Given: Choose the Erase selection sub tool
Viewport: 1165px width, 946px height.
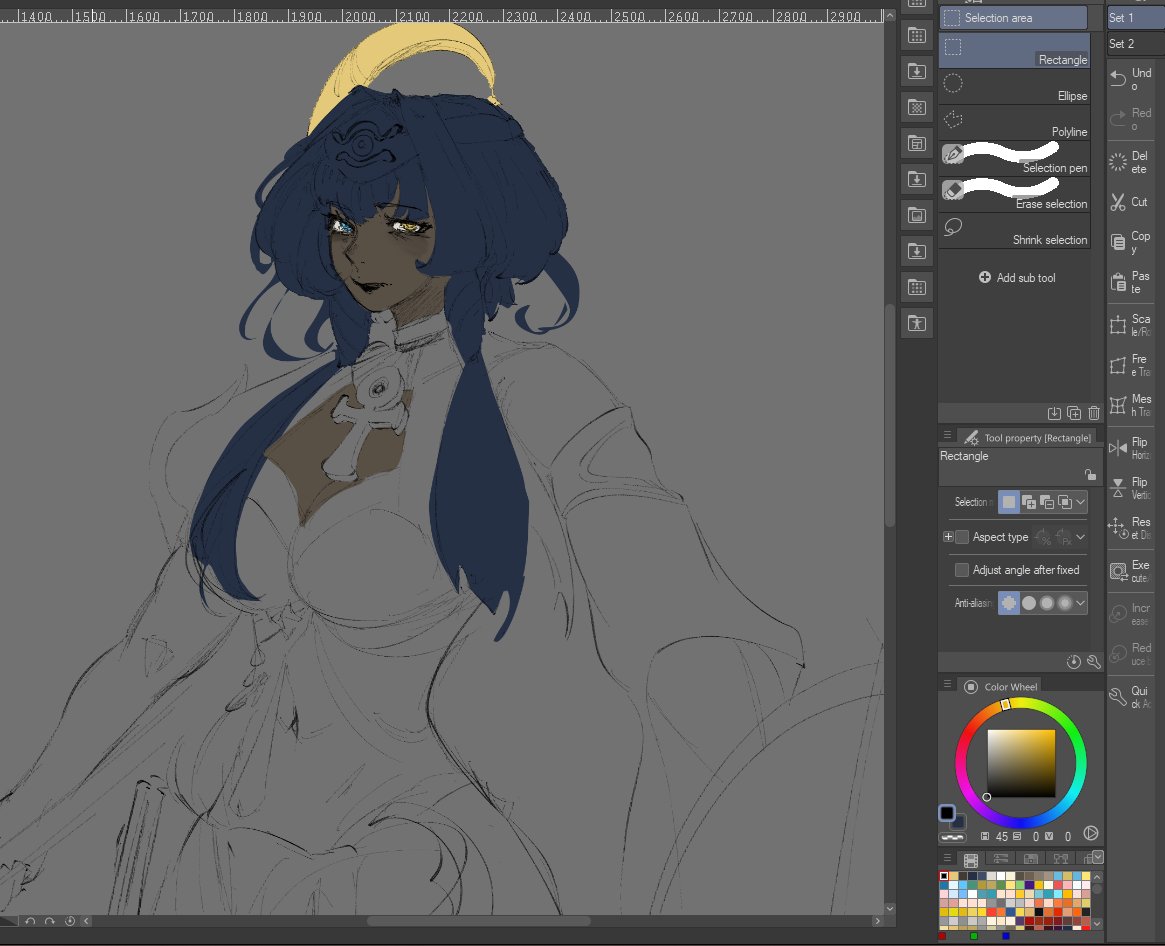Looking at the screenshot, I should (1014, 194).
